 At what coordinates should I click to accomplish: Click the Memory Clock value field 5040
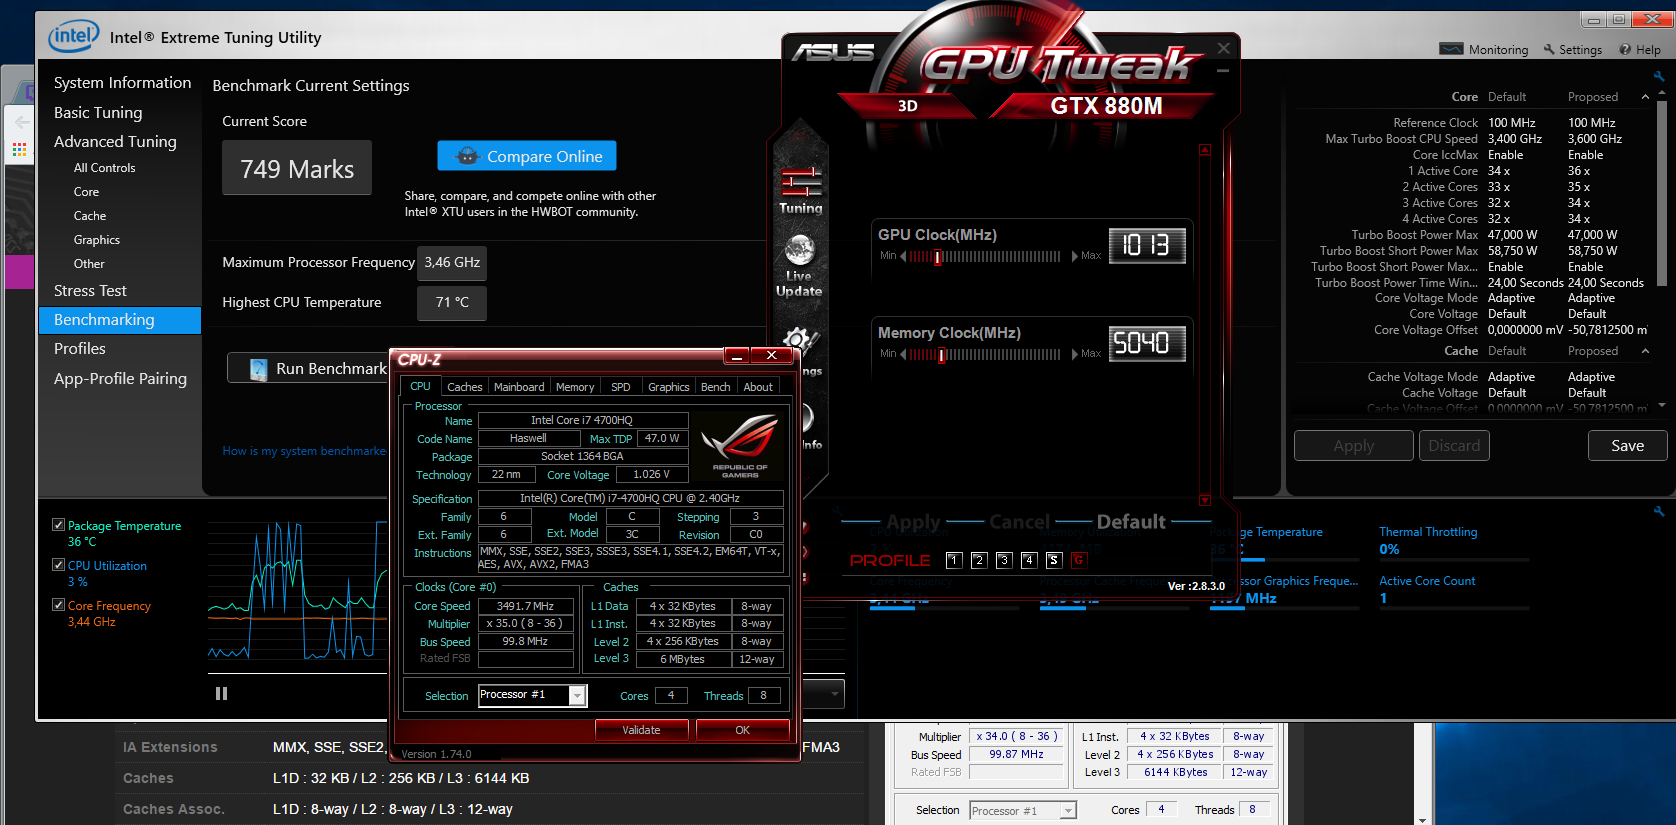(1147, 343)
